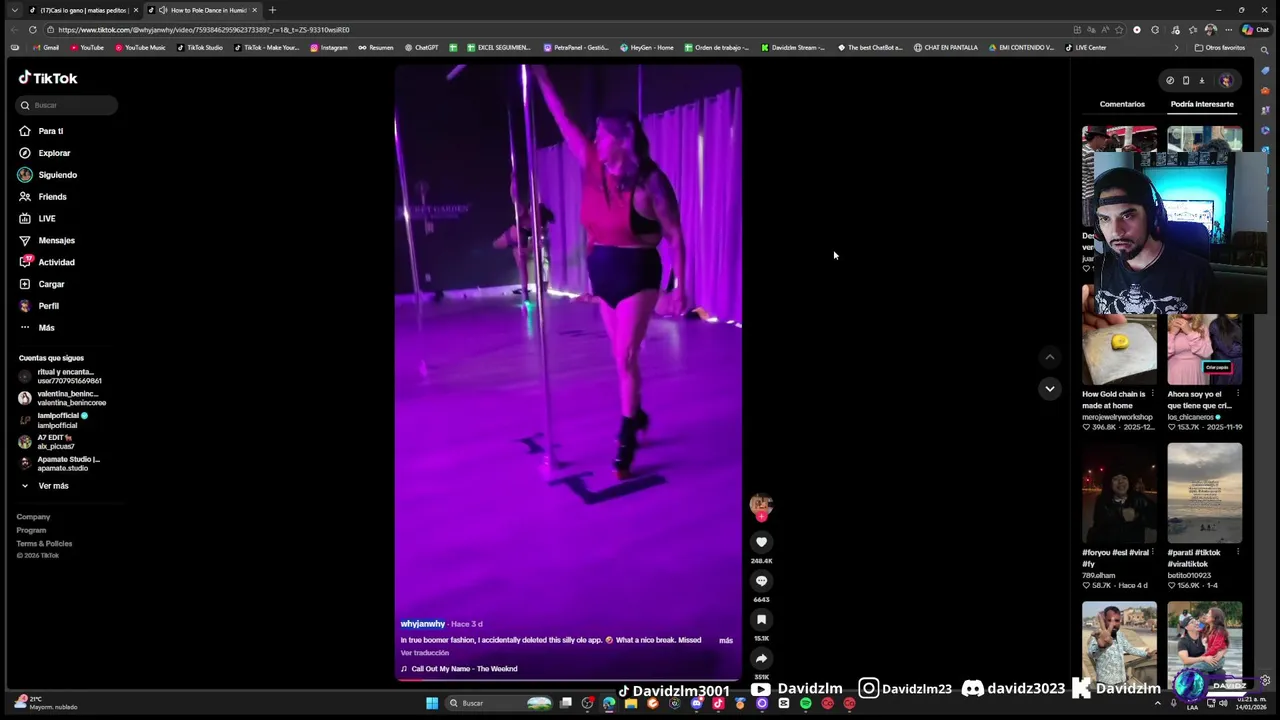This screenshot has height=720, width=1280.
Task: Go to previous video arrow
Action: [1049, 357]
